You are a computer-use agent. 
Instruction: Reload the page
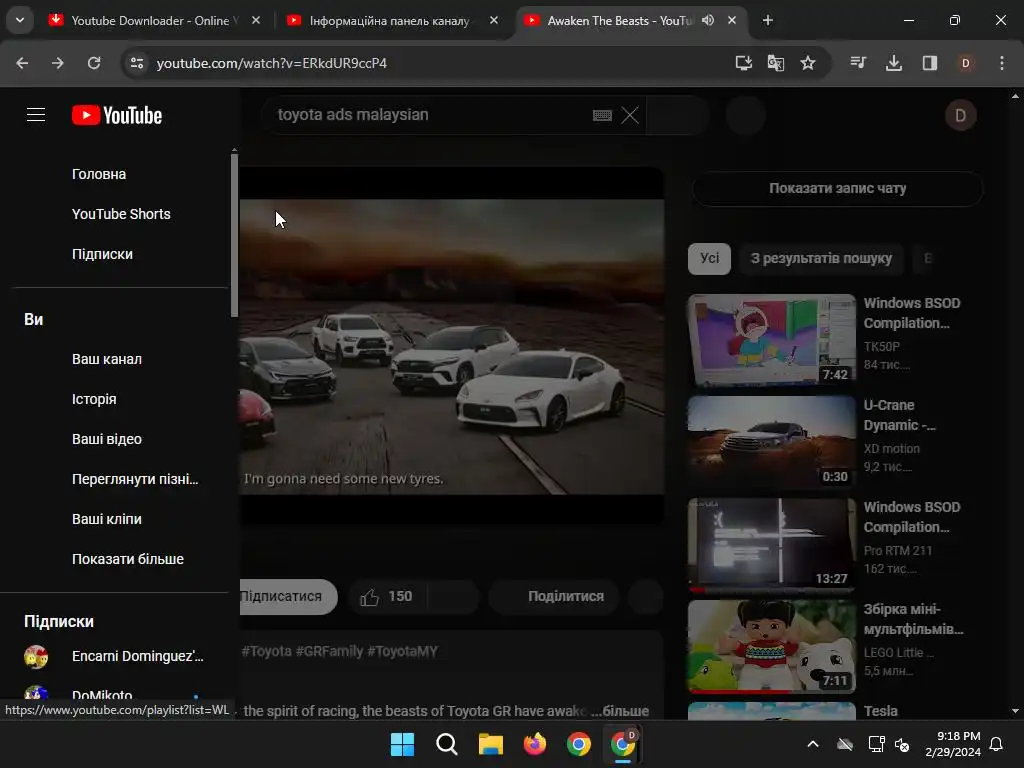tap(94, 63)
